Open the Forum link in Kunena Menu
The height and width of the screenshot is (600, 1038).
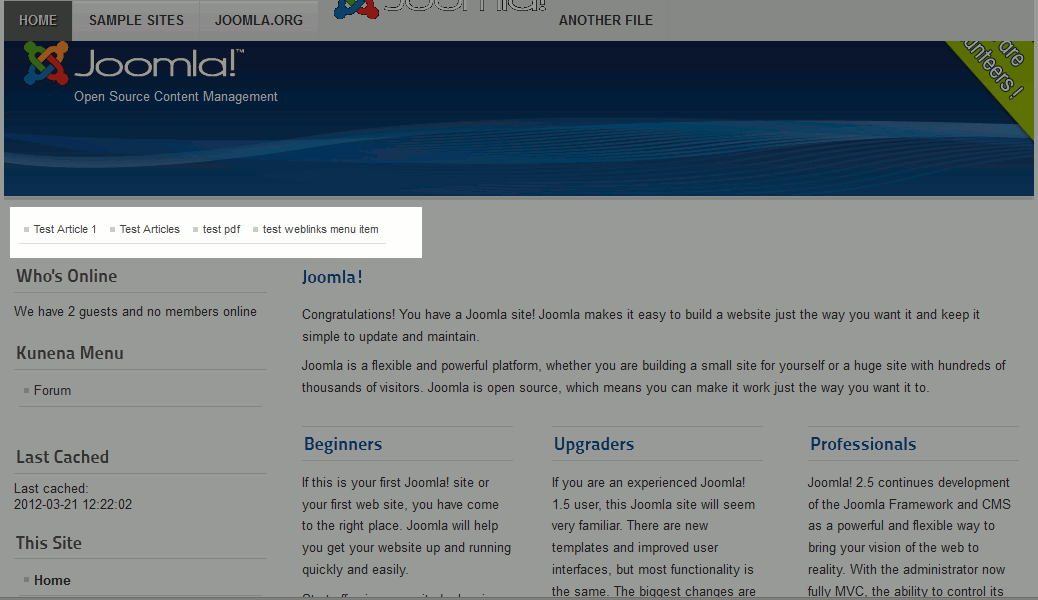pyautogui.click(x=52, y=391)
